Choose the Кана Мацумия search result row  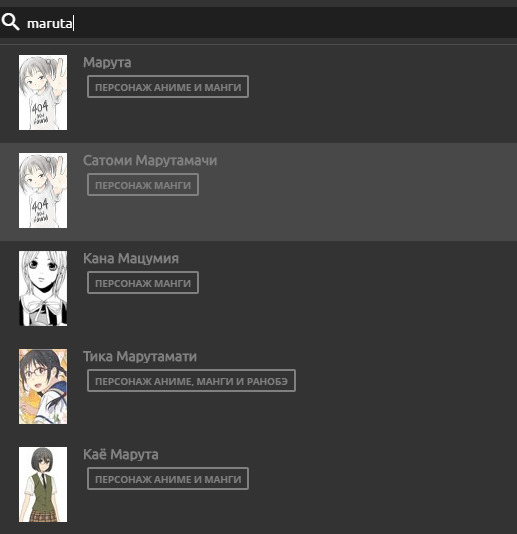(258, 290)
